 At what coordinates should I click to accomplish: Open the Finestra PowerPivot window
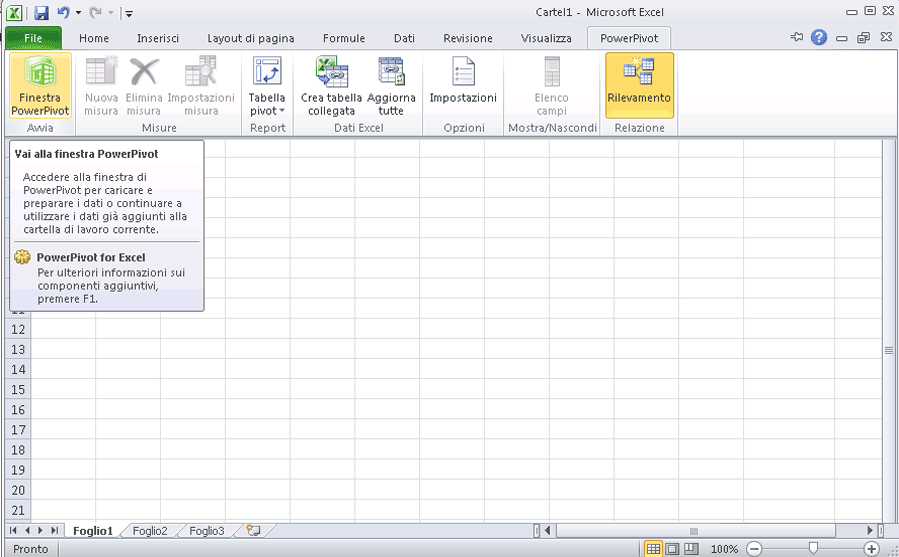tap(40, 85)
